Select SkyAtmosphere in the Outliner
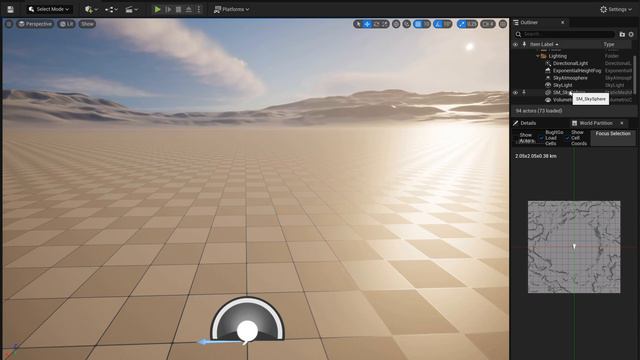This screenshot has width=640, height=360. (x=570, y=78)
